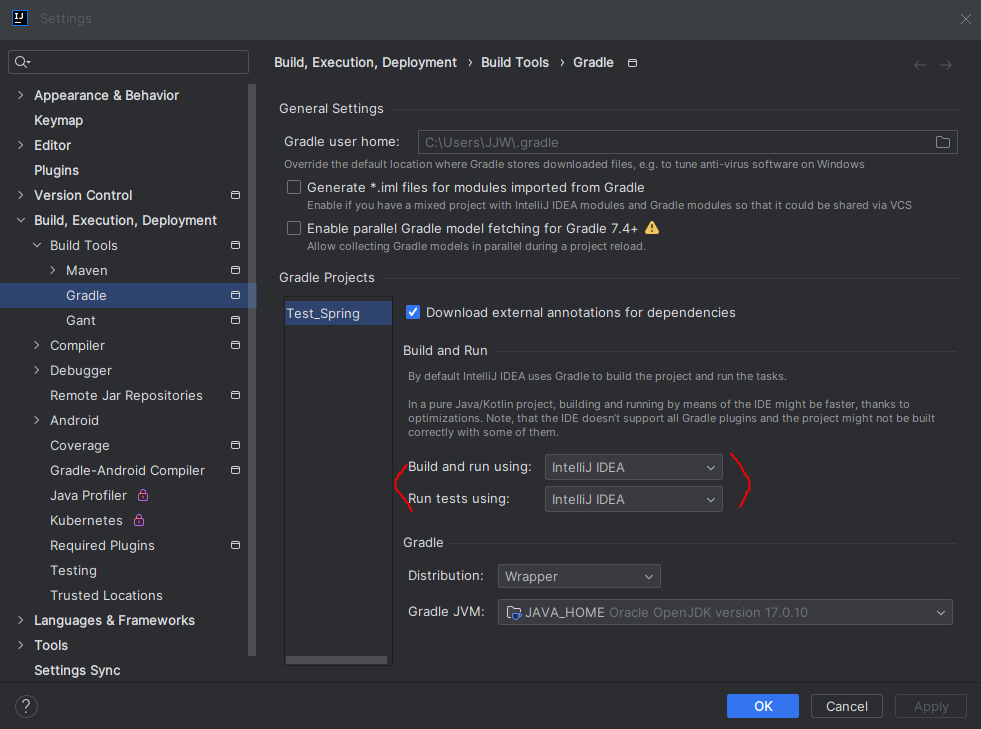Select Java Profiler tree item
981x729 pixels.
(x=88, y=496)
